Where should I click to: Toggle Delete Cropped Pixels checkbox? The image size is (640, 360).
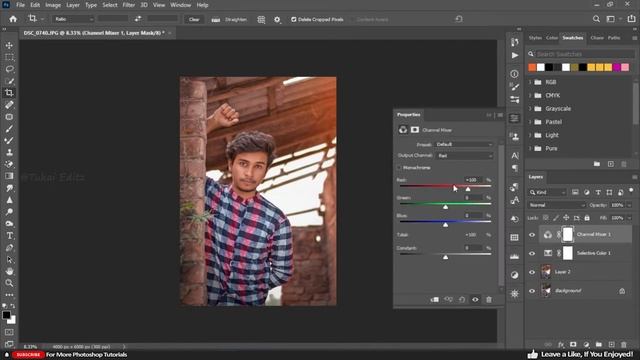click(x=293, y=20)
